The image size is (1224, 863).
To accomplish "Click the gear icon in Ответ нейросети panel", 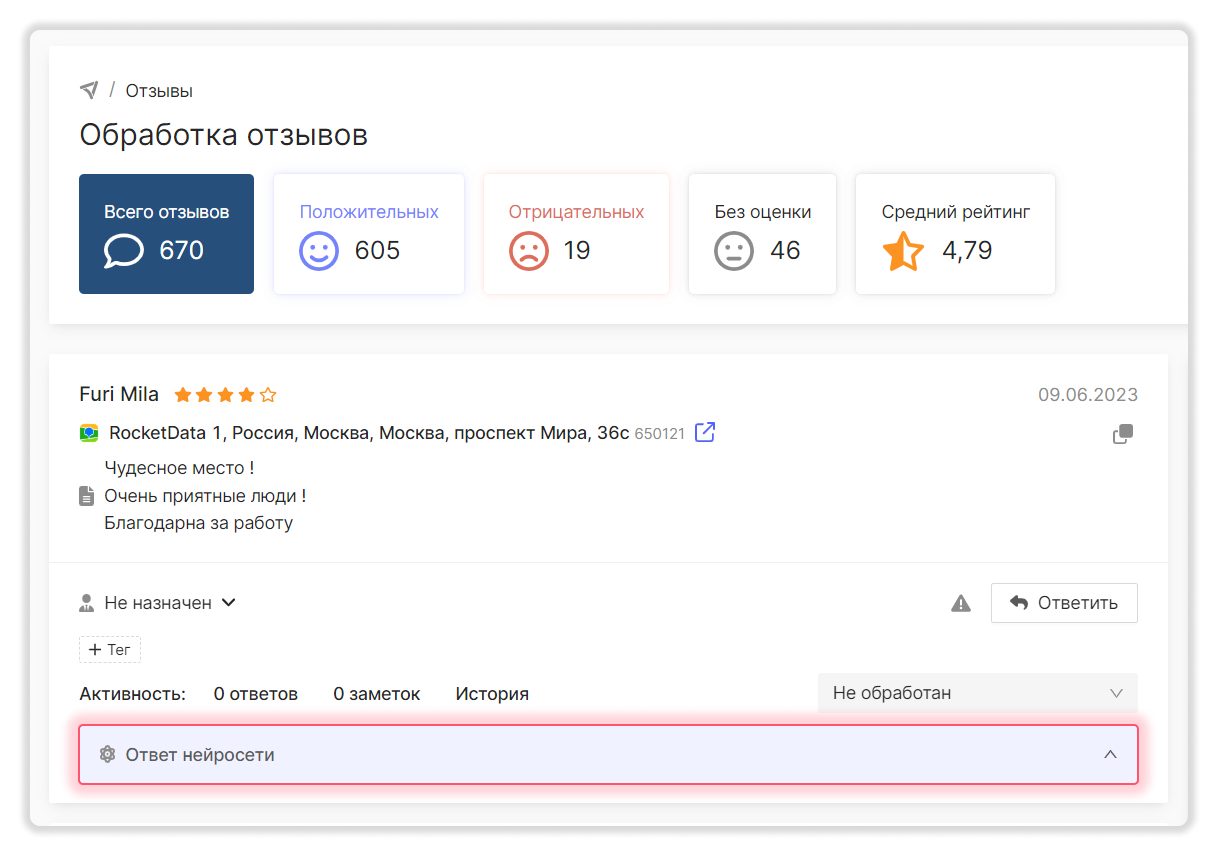I will [107, 754].
